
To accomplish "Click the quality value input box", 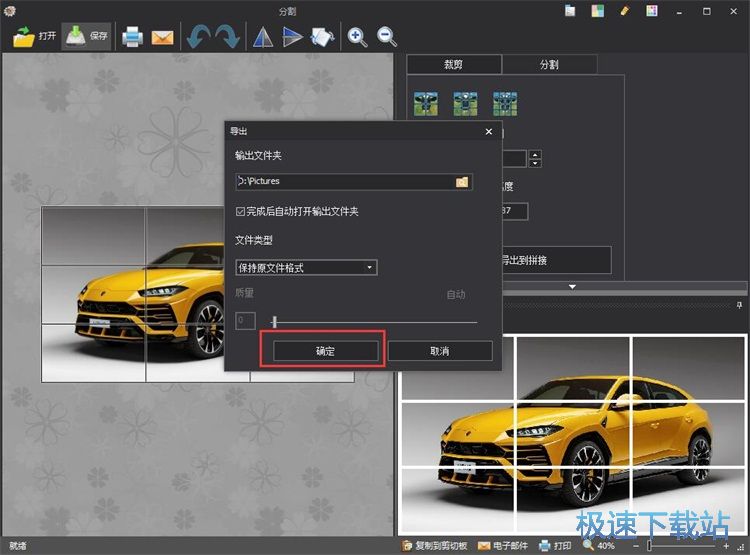I will 245,321.
